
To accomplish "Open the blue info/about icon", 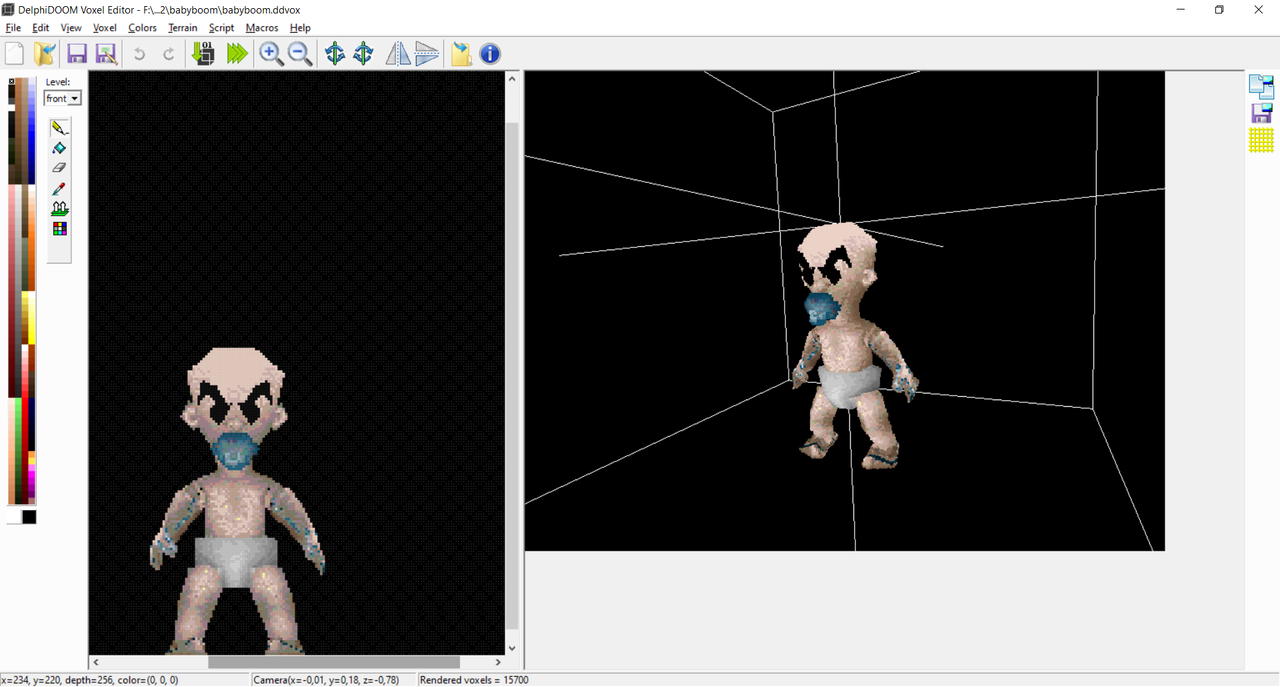I will (490, 54).
